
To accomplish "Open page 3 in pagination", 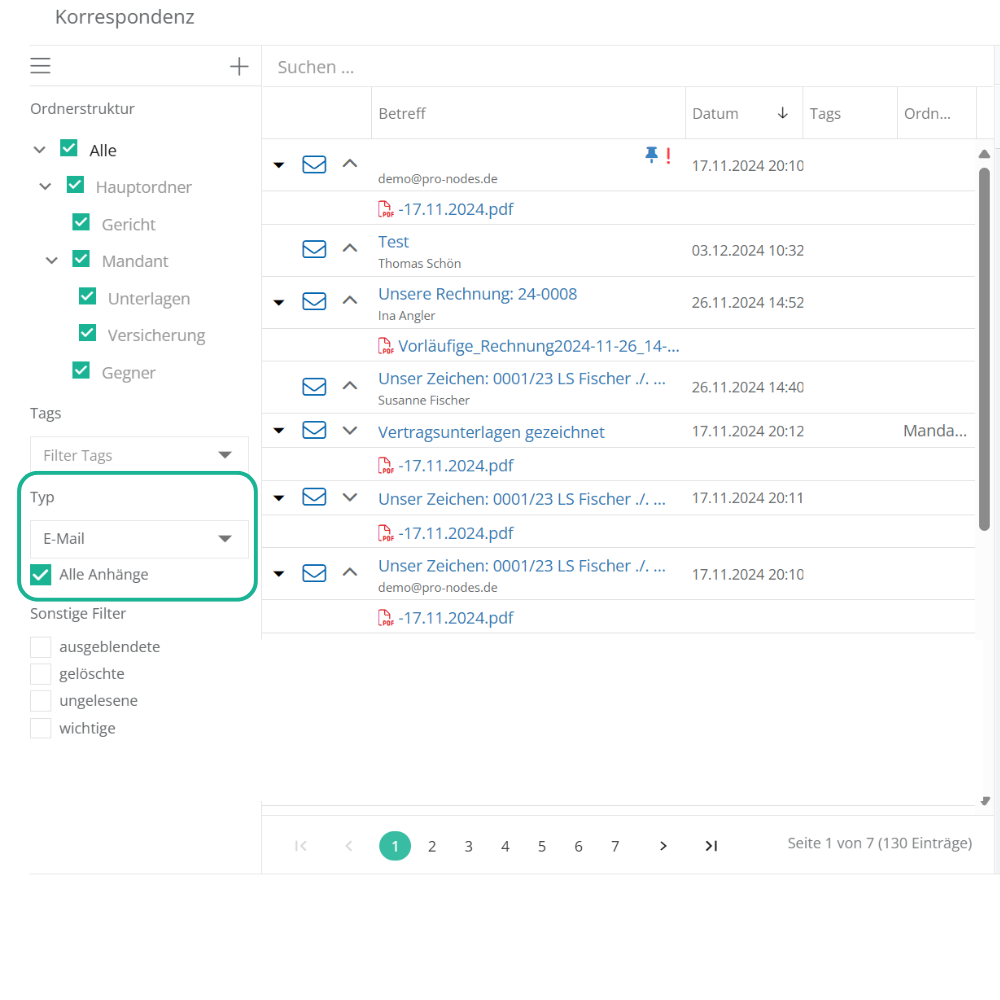I will click(x=468, y=846).
